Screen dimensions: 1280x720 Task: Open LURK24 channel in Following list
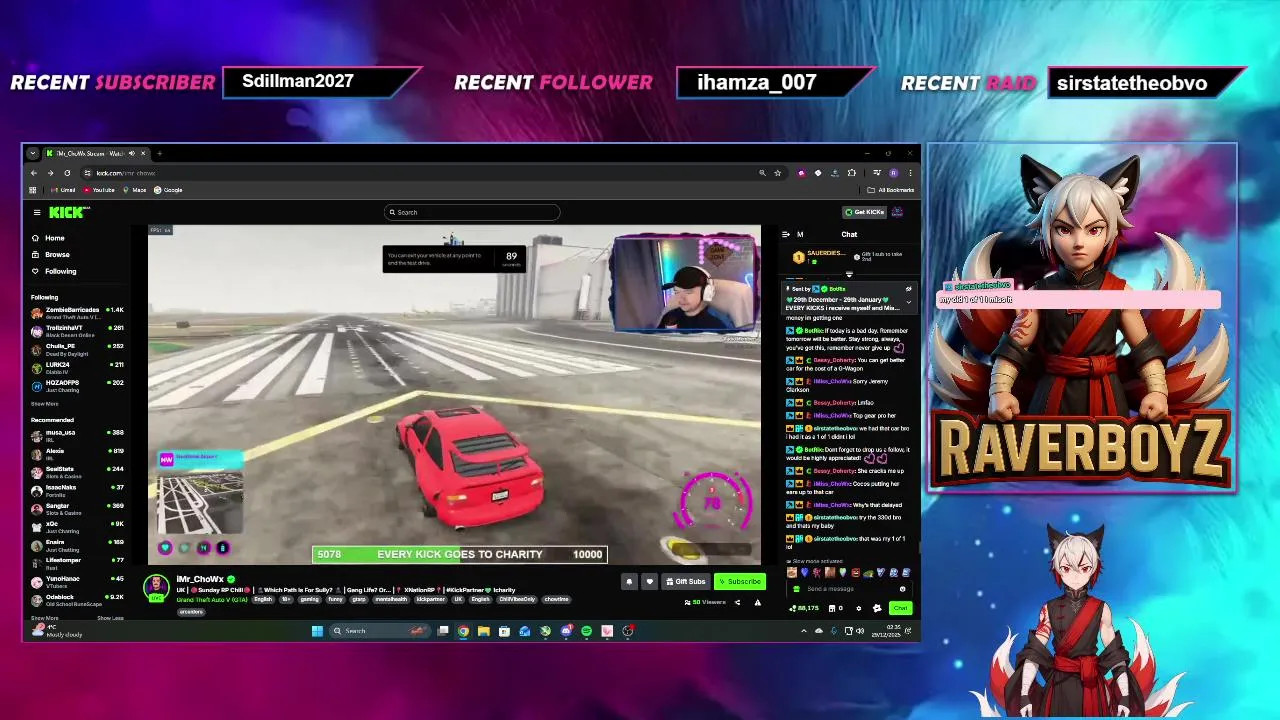[x=78, y=366]
